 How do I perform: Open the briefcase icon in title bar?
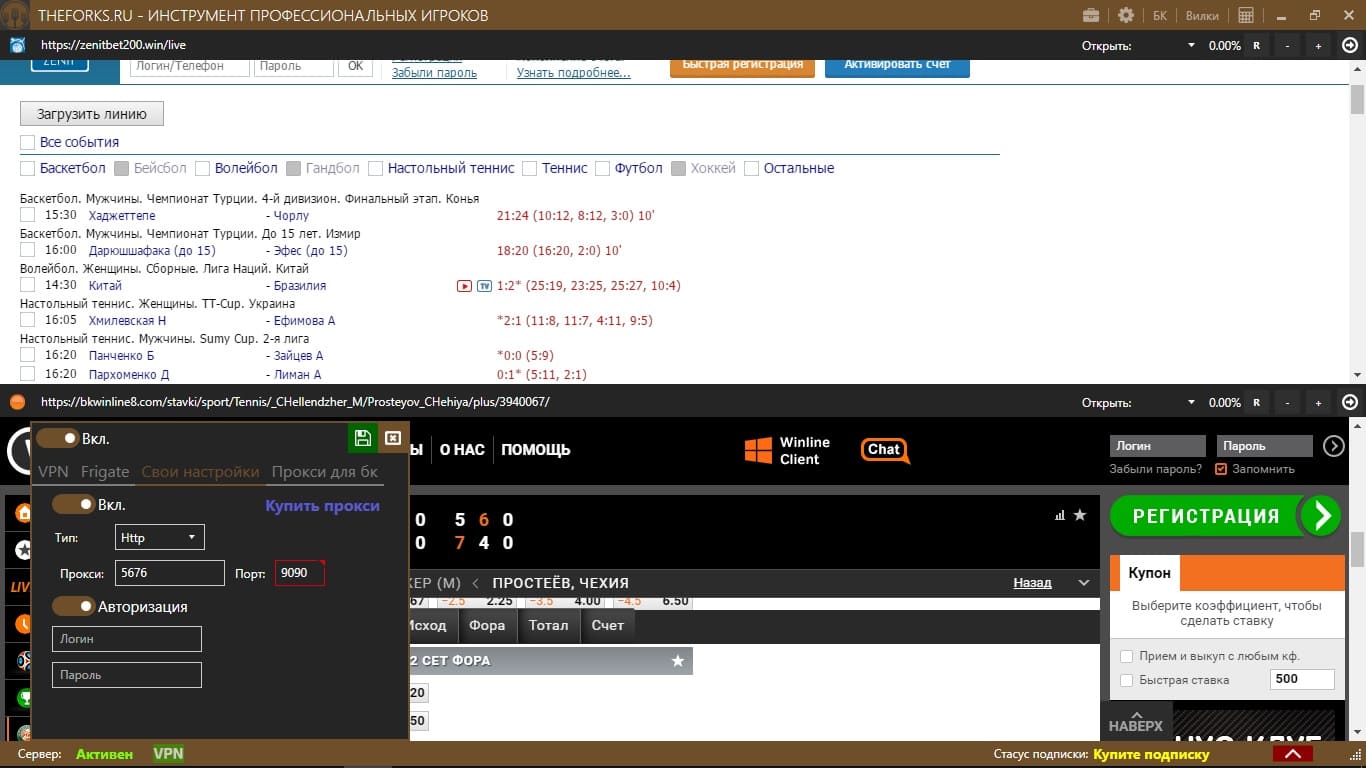(x=1092, y=15)
